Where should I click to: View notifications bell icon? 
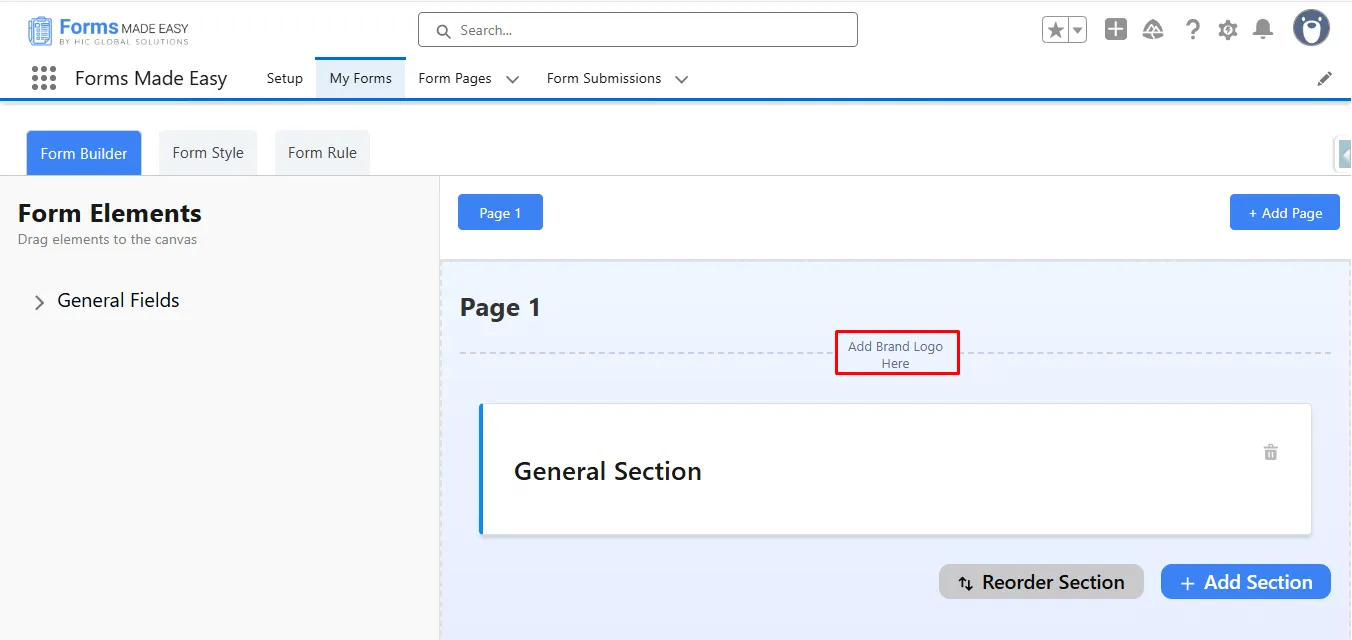(1264, 30)
